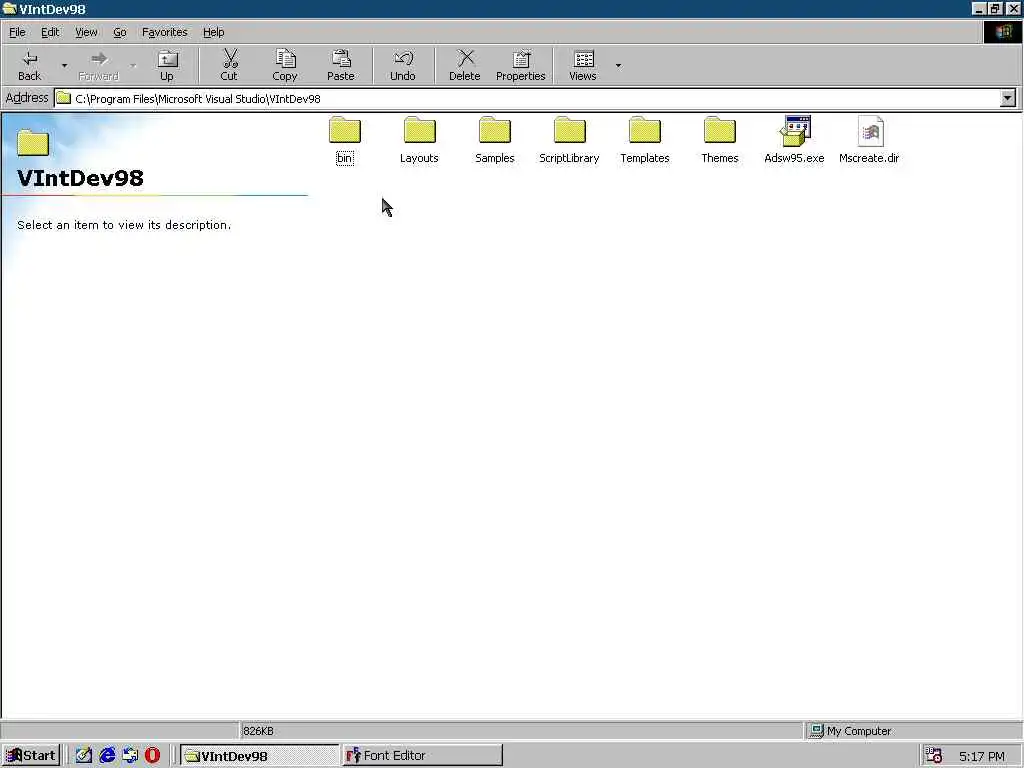The width and height of the screenshot is (1024, 768).
Task: Click the task scheduler tray icon
Action: pyautogui.click(x=934, y=756)
